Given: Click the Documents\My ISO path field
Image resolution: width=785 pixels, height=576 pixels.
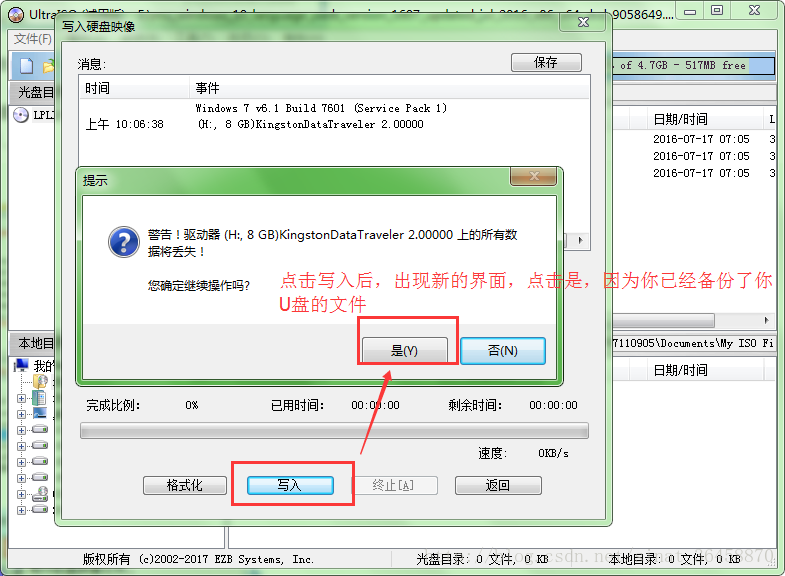Looking at the screenshot, I should (x=693, y=343).
